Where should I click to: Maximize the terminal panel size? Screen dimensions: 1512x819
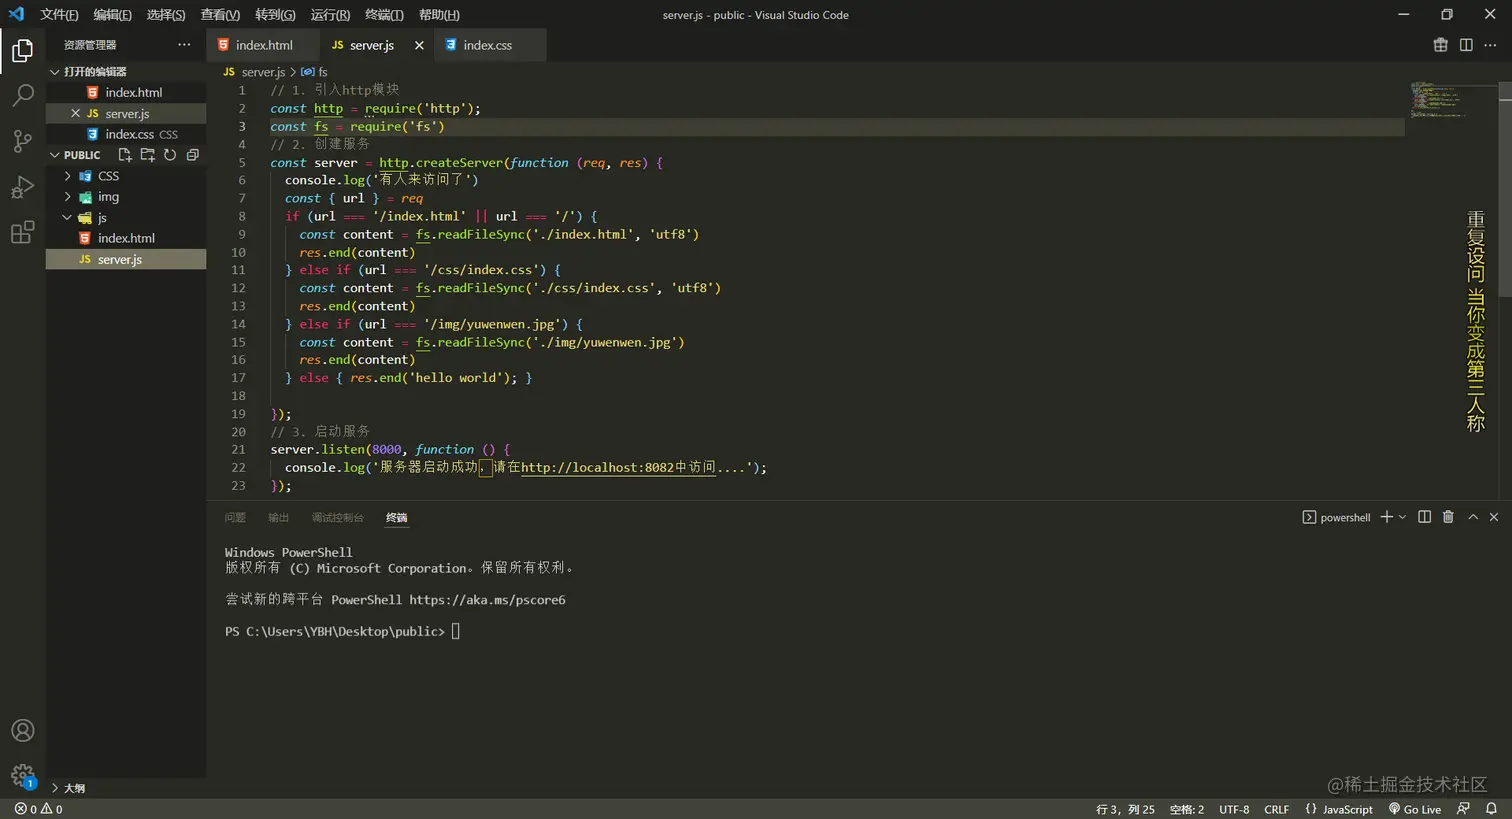pos(1473,517)
